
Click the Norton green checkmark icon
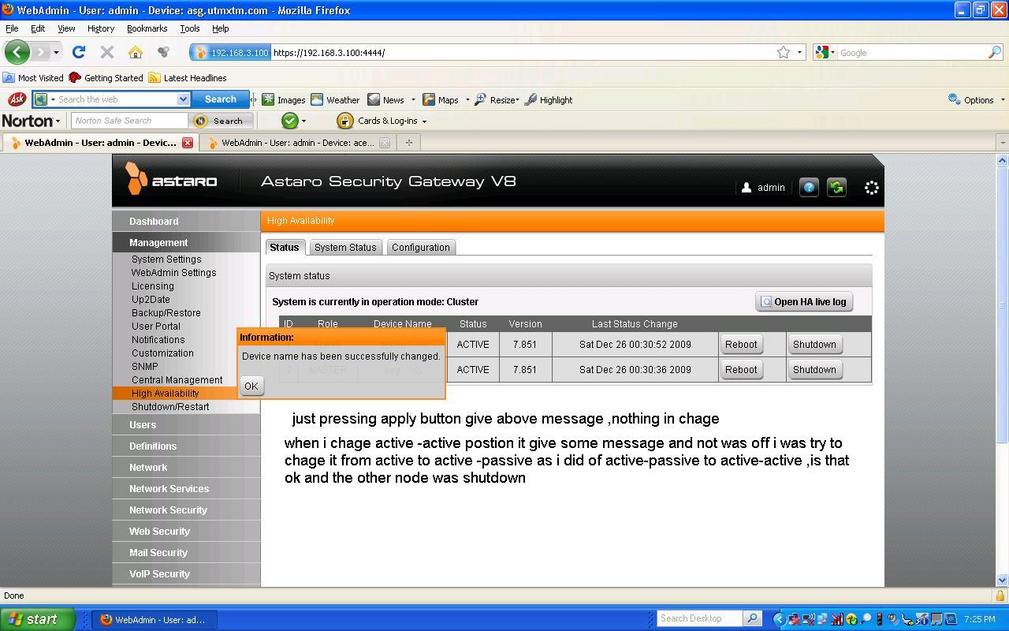point(289,121)
